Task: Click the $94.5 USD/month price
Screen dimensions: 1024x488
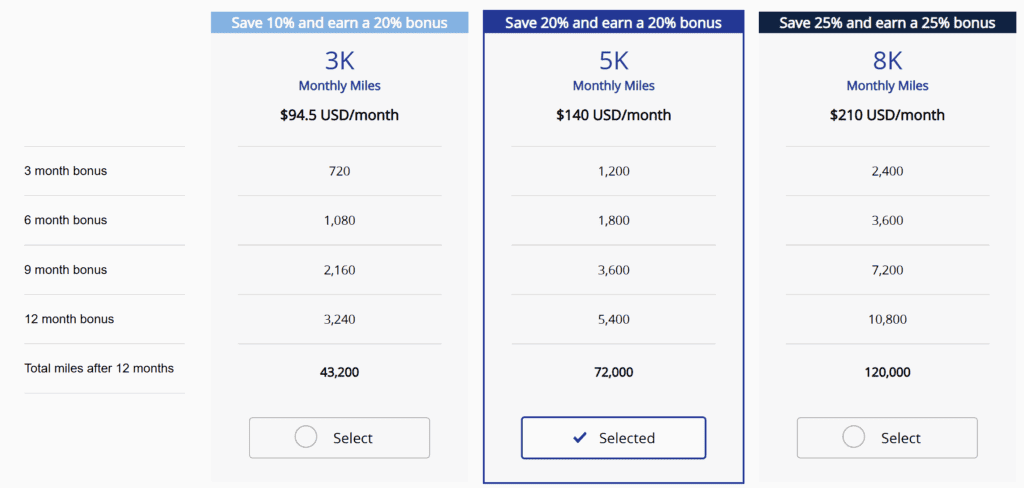Action: coord(340,116)
